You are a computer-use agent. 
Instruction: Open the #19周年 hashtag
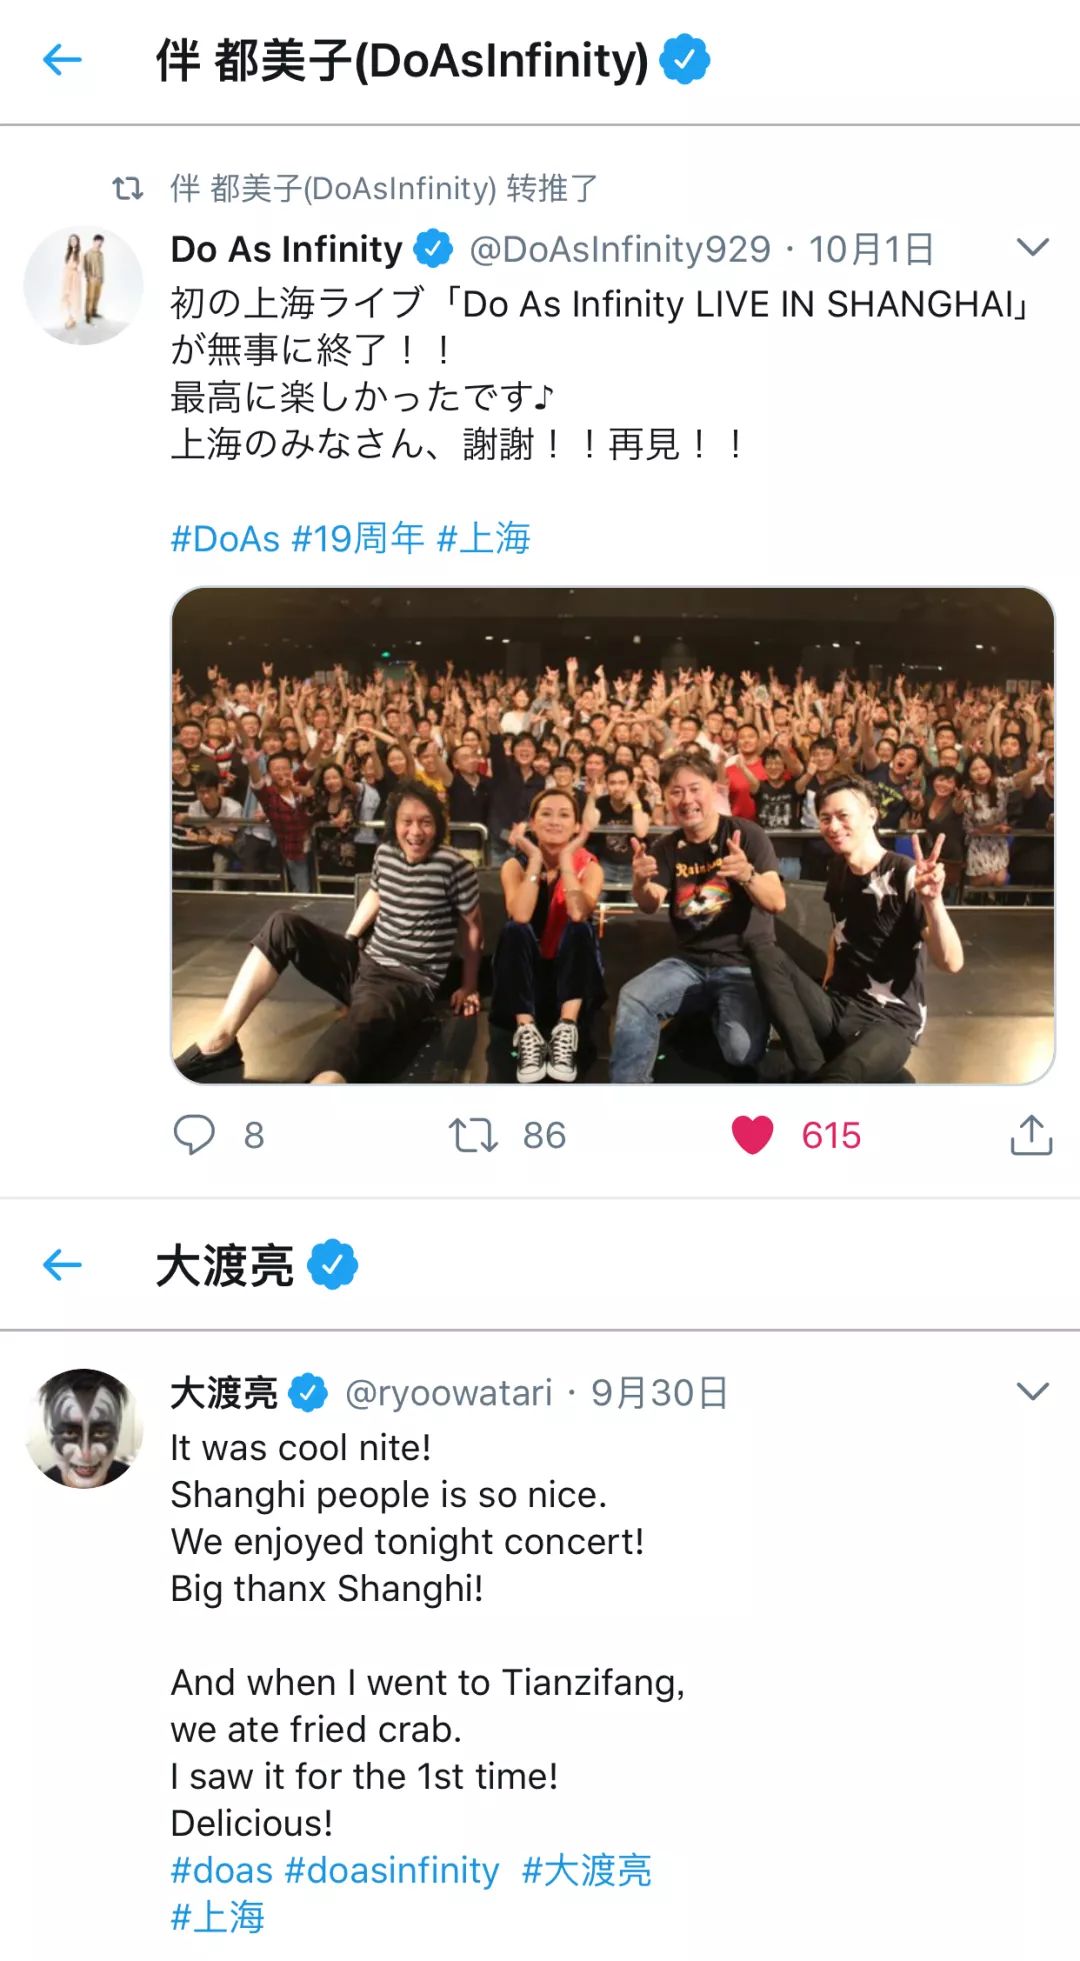pyautogui.click(x=358, y=539)
